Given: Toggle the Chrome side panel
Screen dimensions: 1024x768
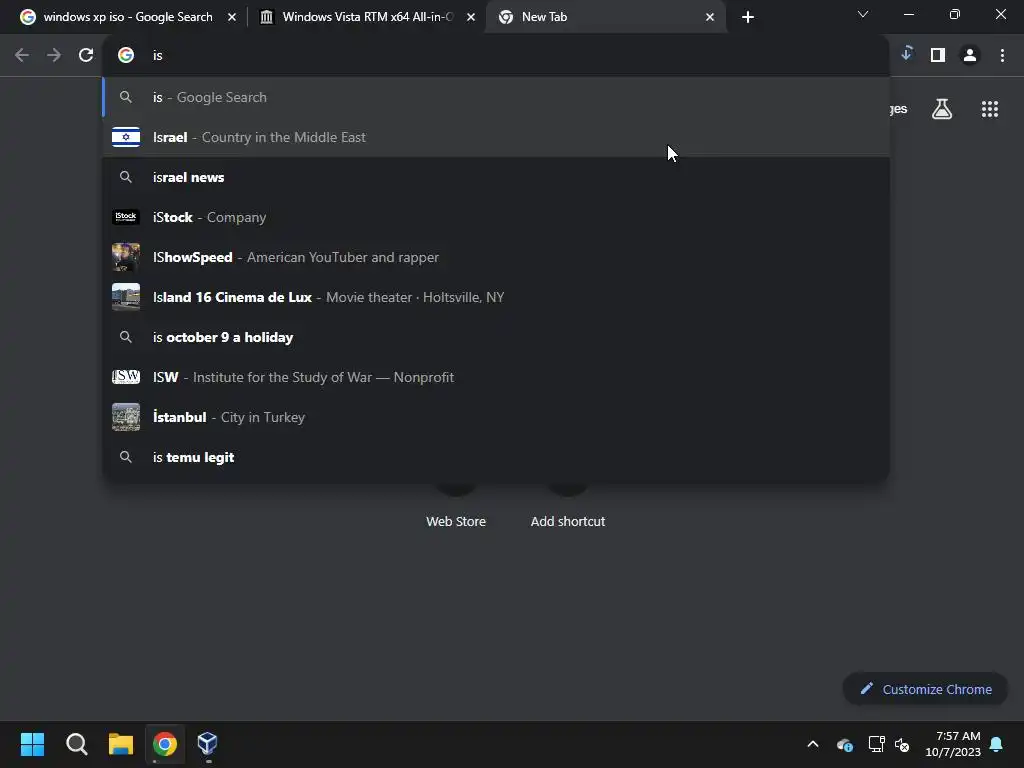Looking at the screenshot, I should point(938,56).
